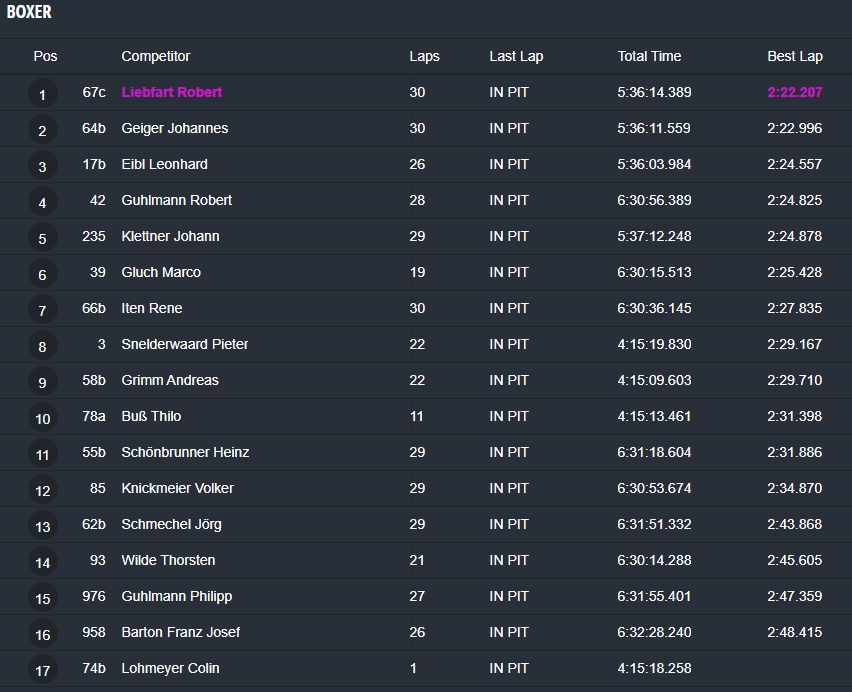Viewport: 852px width, 692px height.
Task: Select competitor Geiger Johannes
Action: tap(174, 128)
